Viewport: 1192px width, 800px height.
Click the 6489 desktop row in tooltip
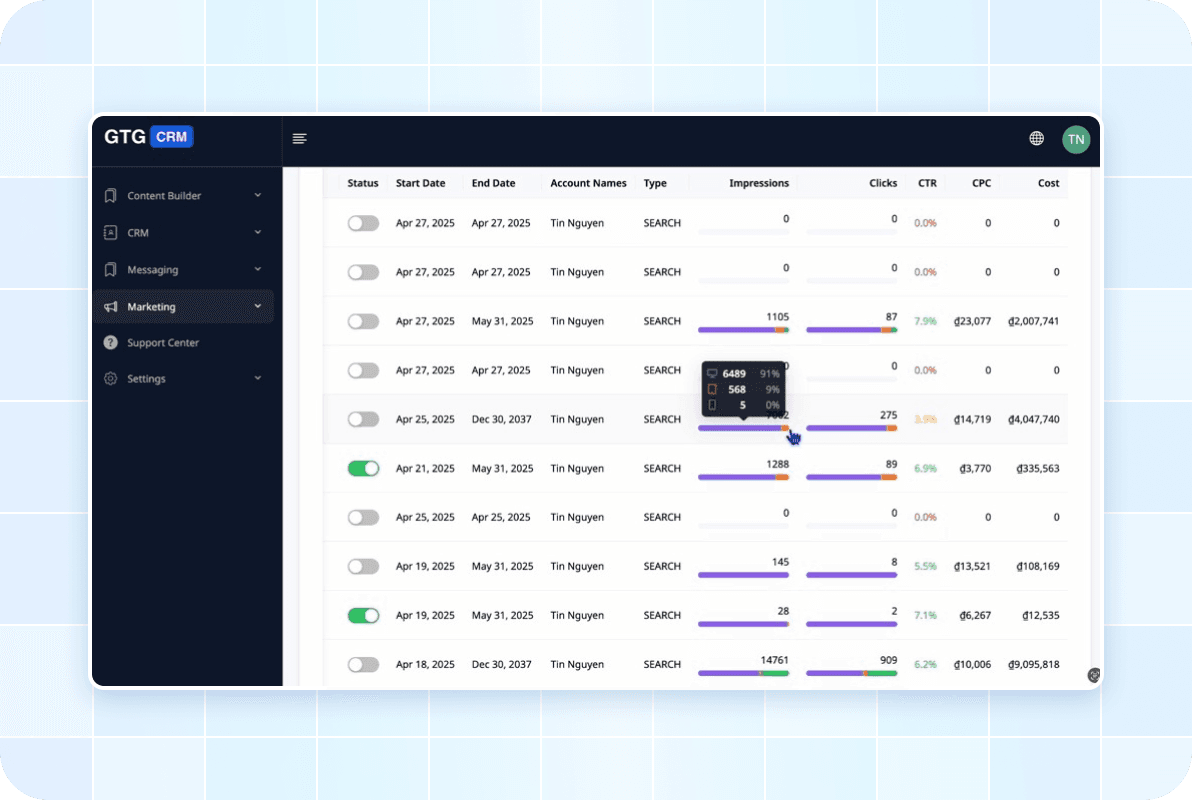tap(743, 373)
